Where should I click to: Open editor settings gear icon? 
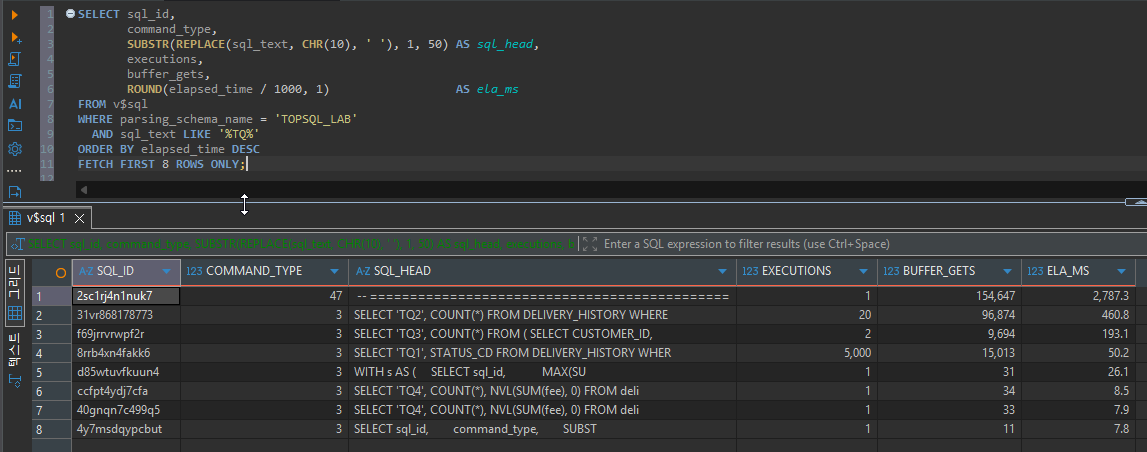pos(15,148)
